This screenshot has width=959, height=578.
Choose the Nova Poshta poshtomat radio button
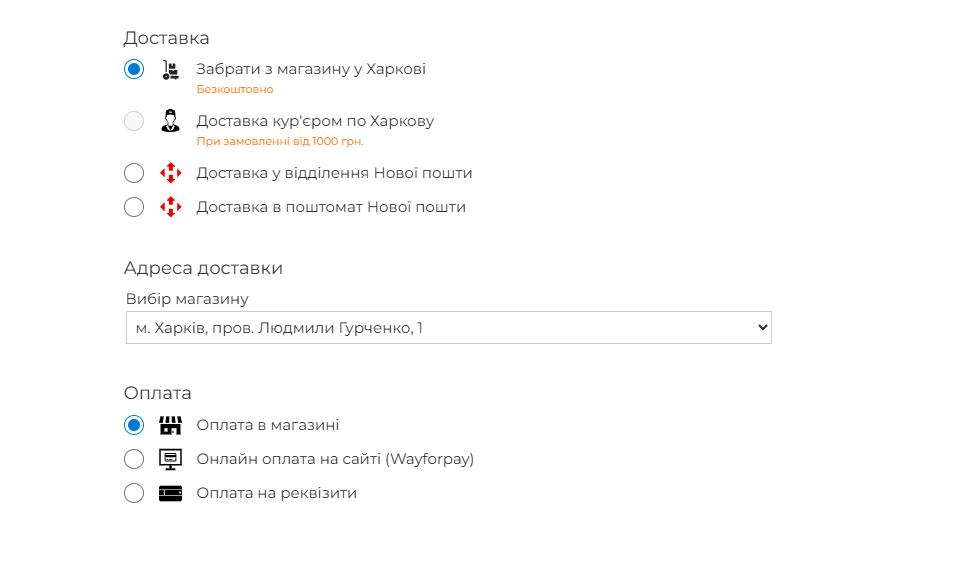point(134,207)
